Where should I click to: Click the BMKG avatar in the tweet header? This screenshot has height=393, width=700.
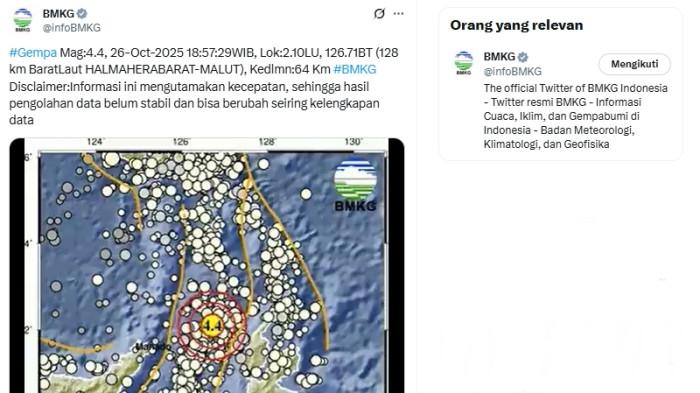click(22, 20)
